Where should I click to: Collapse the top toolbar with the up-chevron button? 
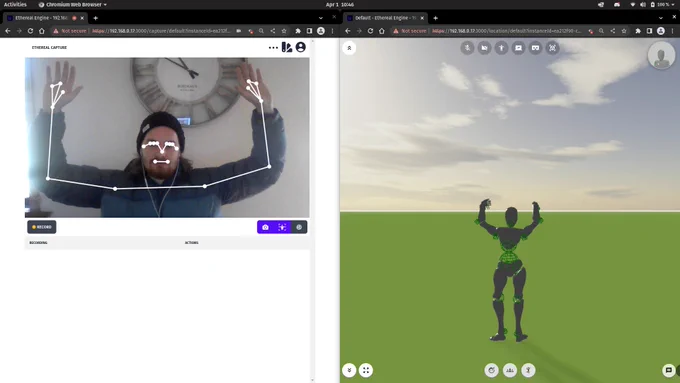point(349,48)
